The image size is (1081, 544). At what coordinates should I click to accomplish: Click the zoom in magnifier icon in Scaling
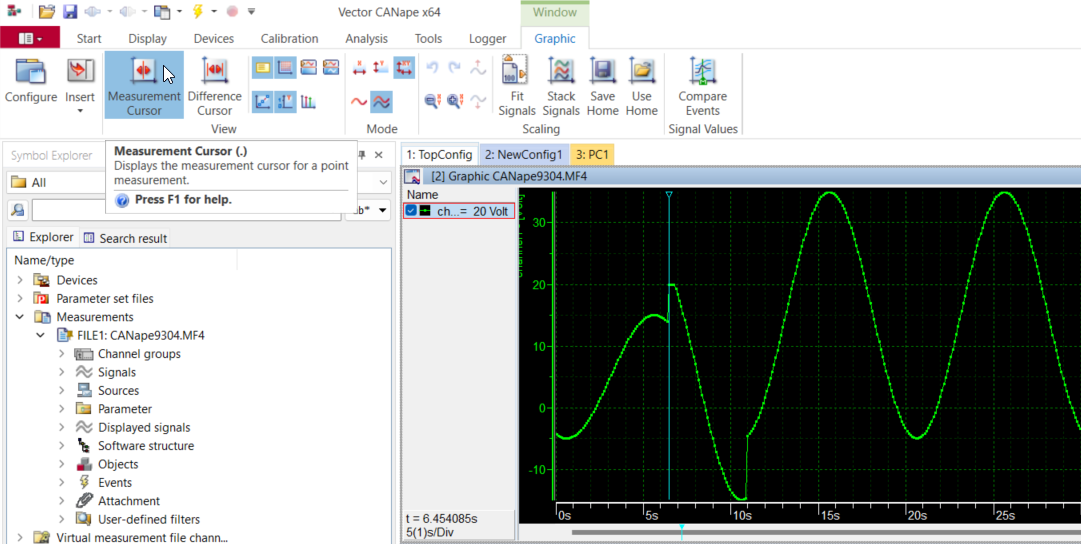pyautogui.click(x=454, y=101)
